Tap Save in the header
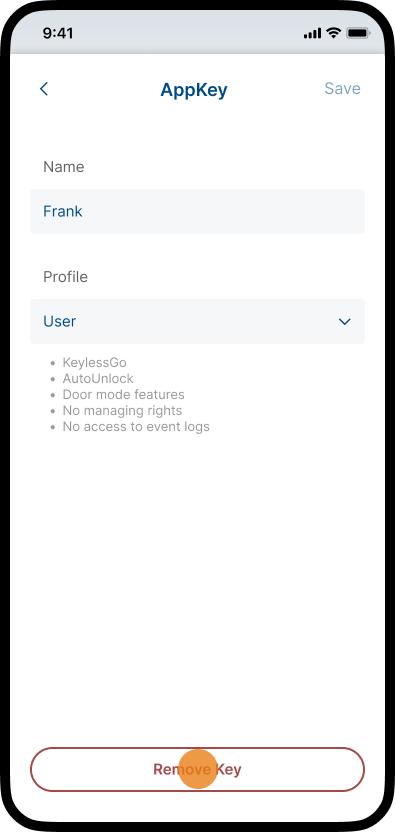 (342, 89)
